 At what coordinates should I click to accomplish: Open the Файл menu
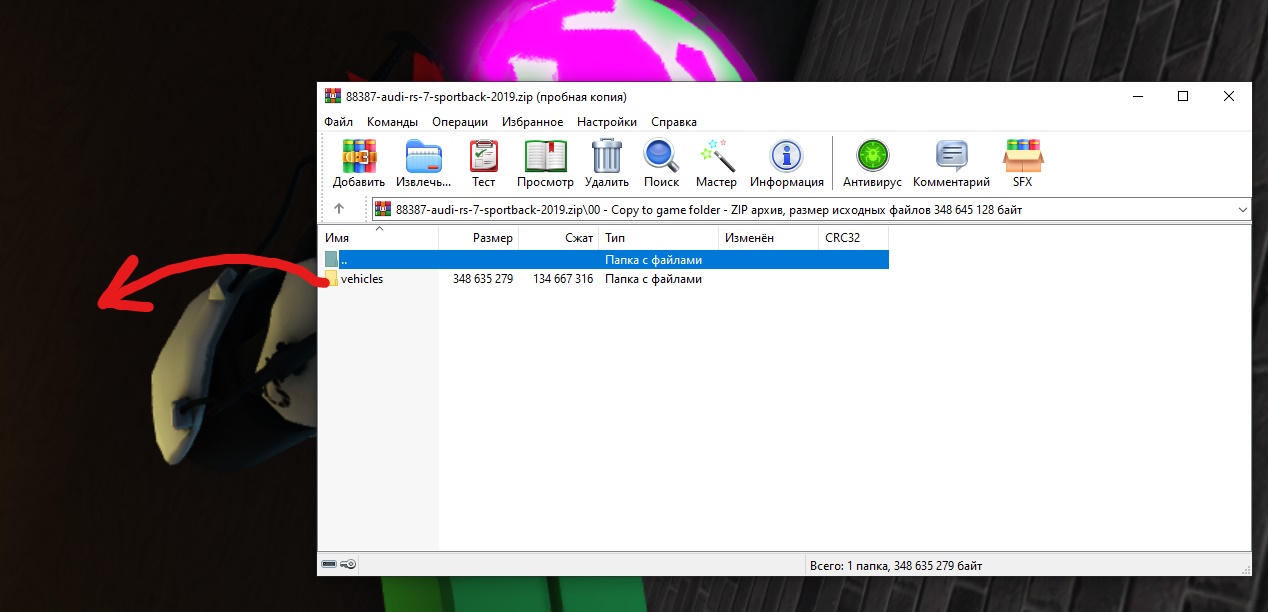click(x=339, y=122)
